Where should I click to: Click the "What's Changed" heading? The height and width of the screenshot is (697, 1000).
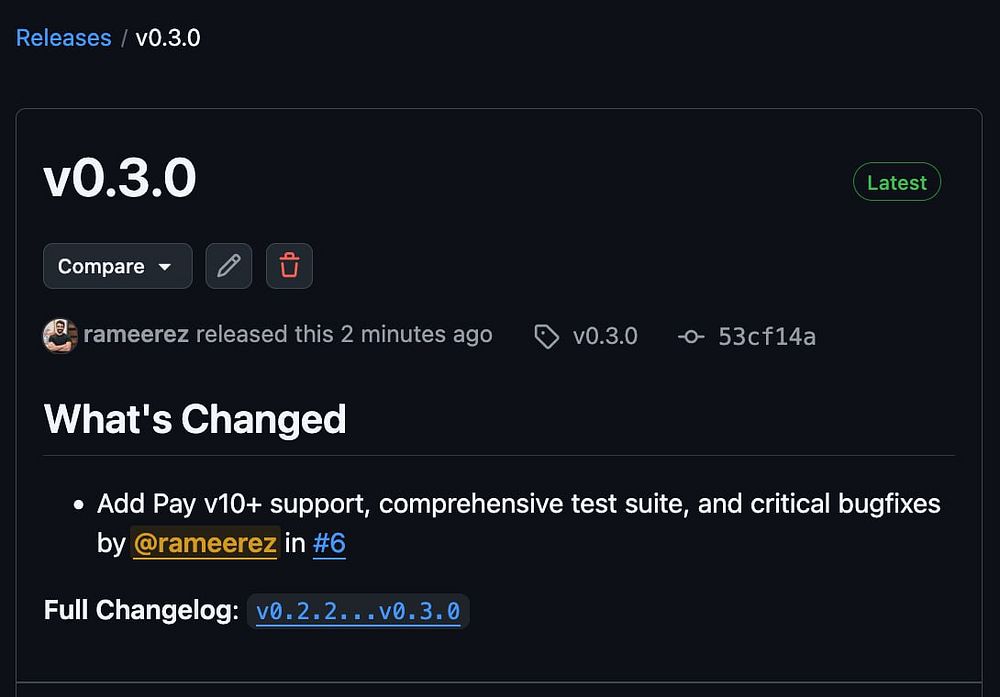195,419
